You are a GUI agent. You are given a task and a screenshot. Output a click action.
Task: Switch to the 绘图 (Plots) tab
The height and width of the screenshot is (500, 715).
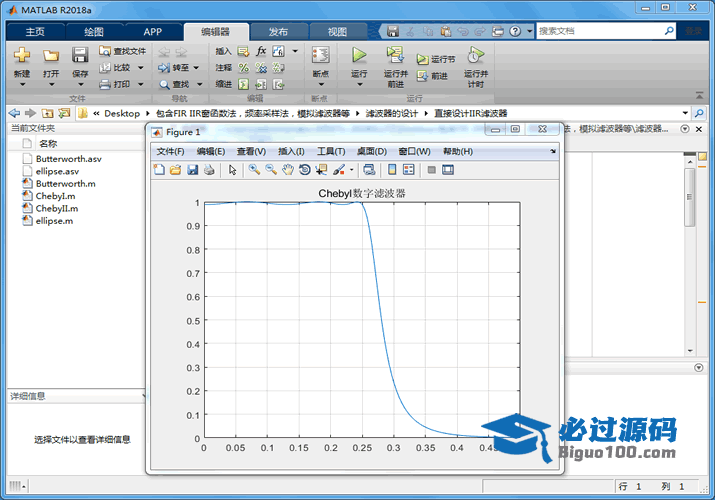[x=94, y=31]
